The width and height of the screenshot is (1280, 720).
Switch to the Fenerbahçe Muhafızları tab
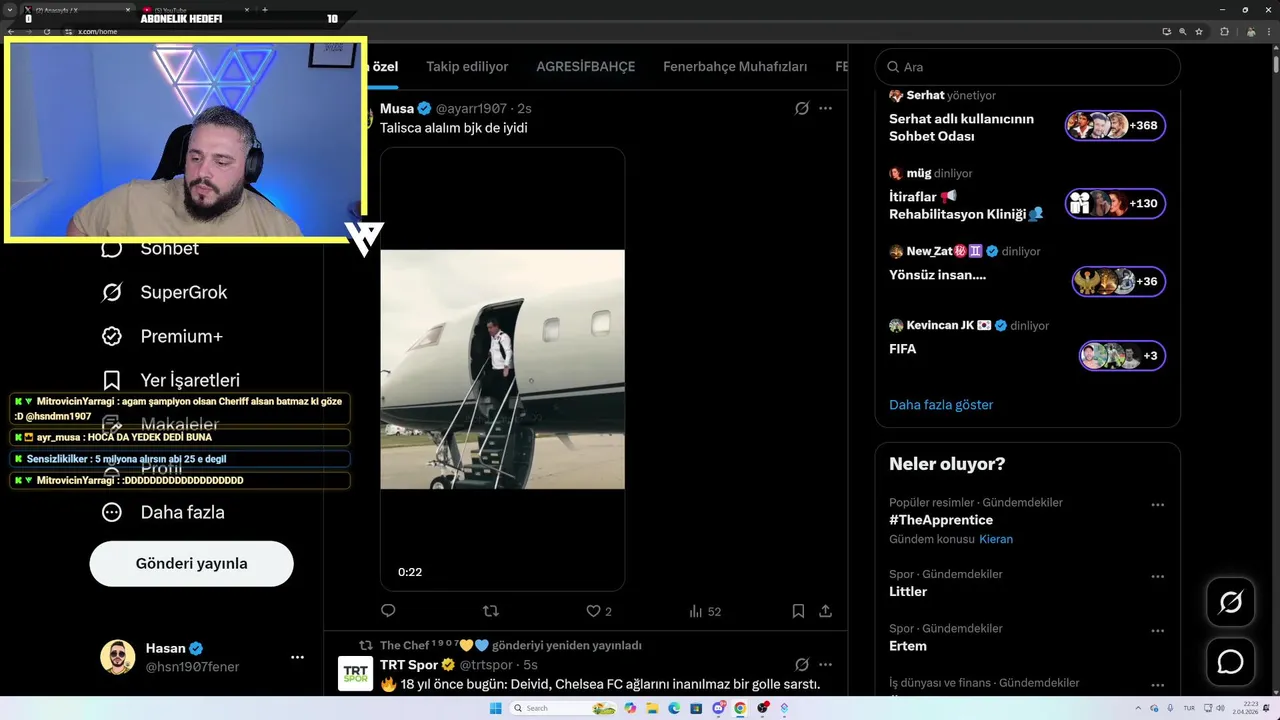(735, 67)
